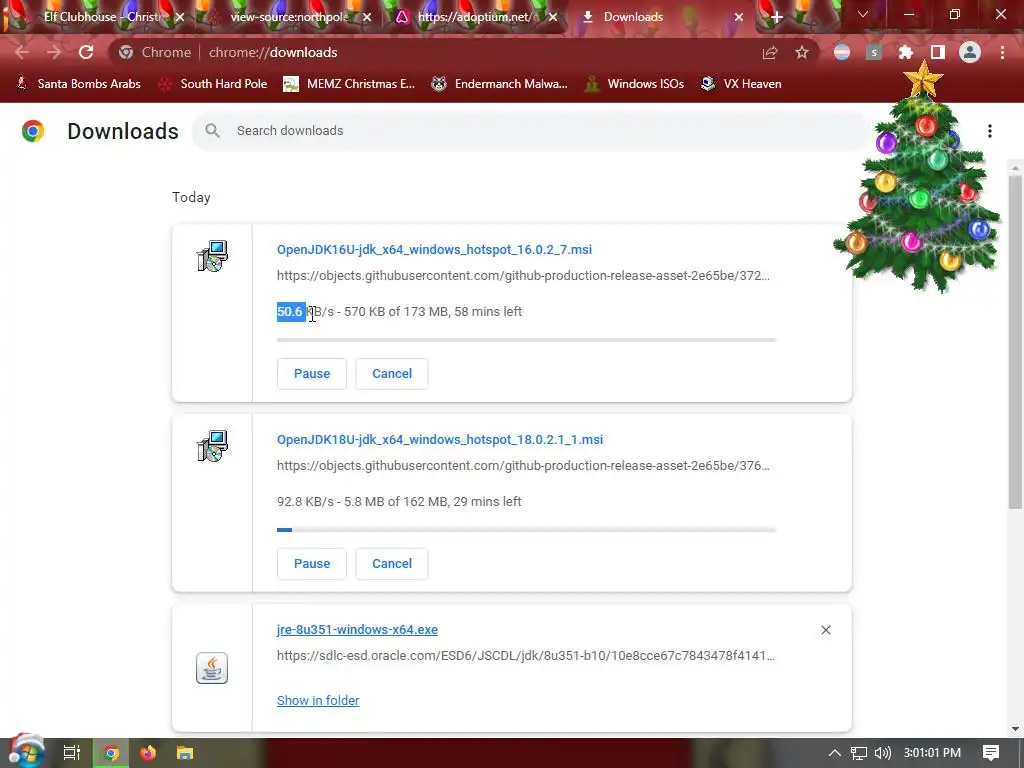Reload the page using the refresh icon
Screen dimensions: 1024x768
point(86,52)
